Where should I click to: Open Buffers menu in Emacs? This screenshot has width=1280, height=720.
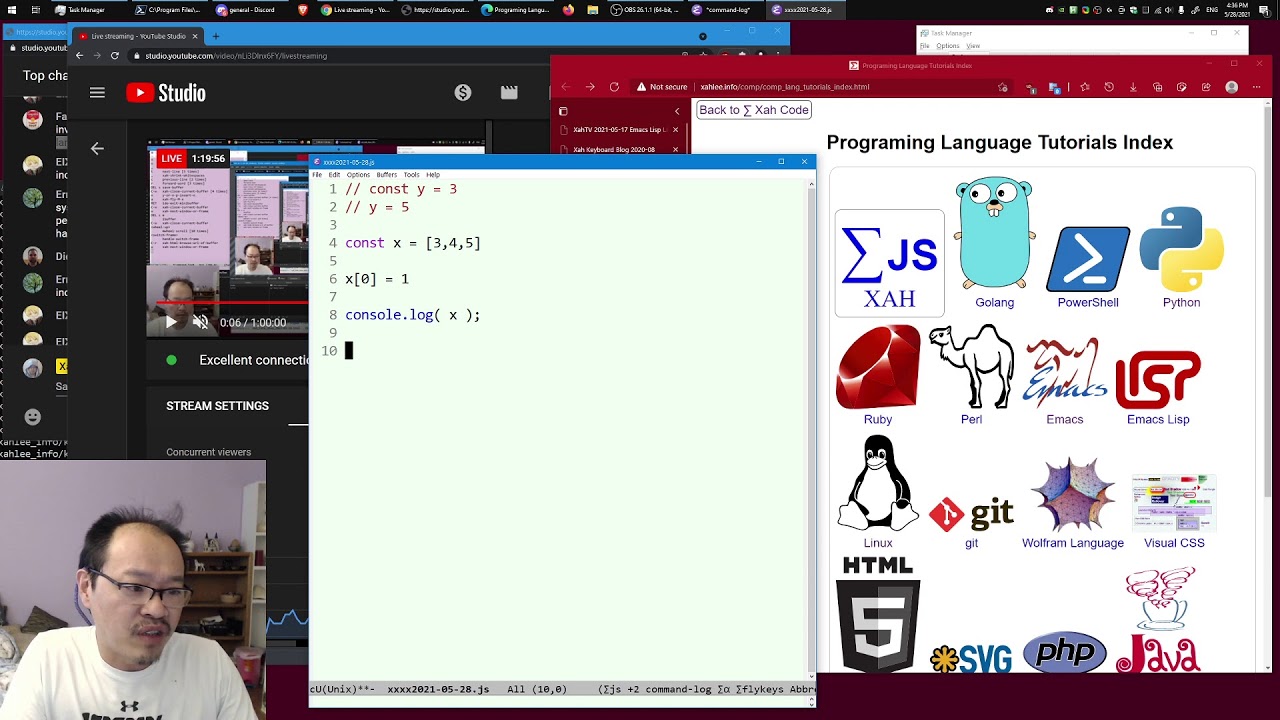coord(386,175)
